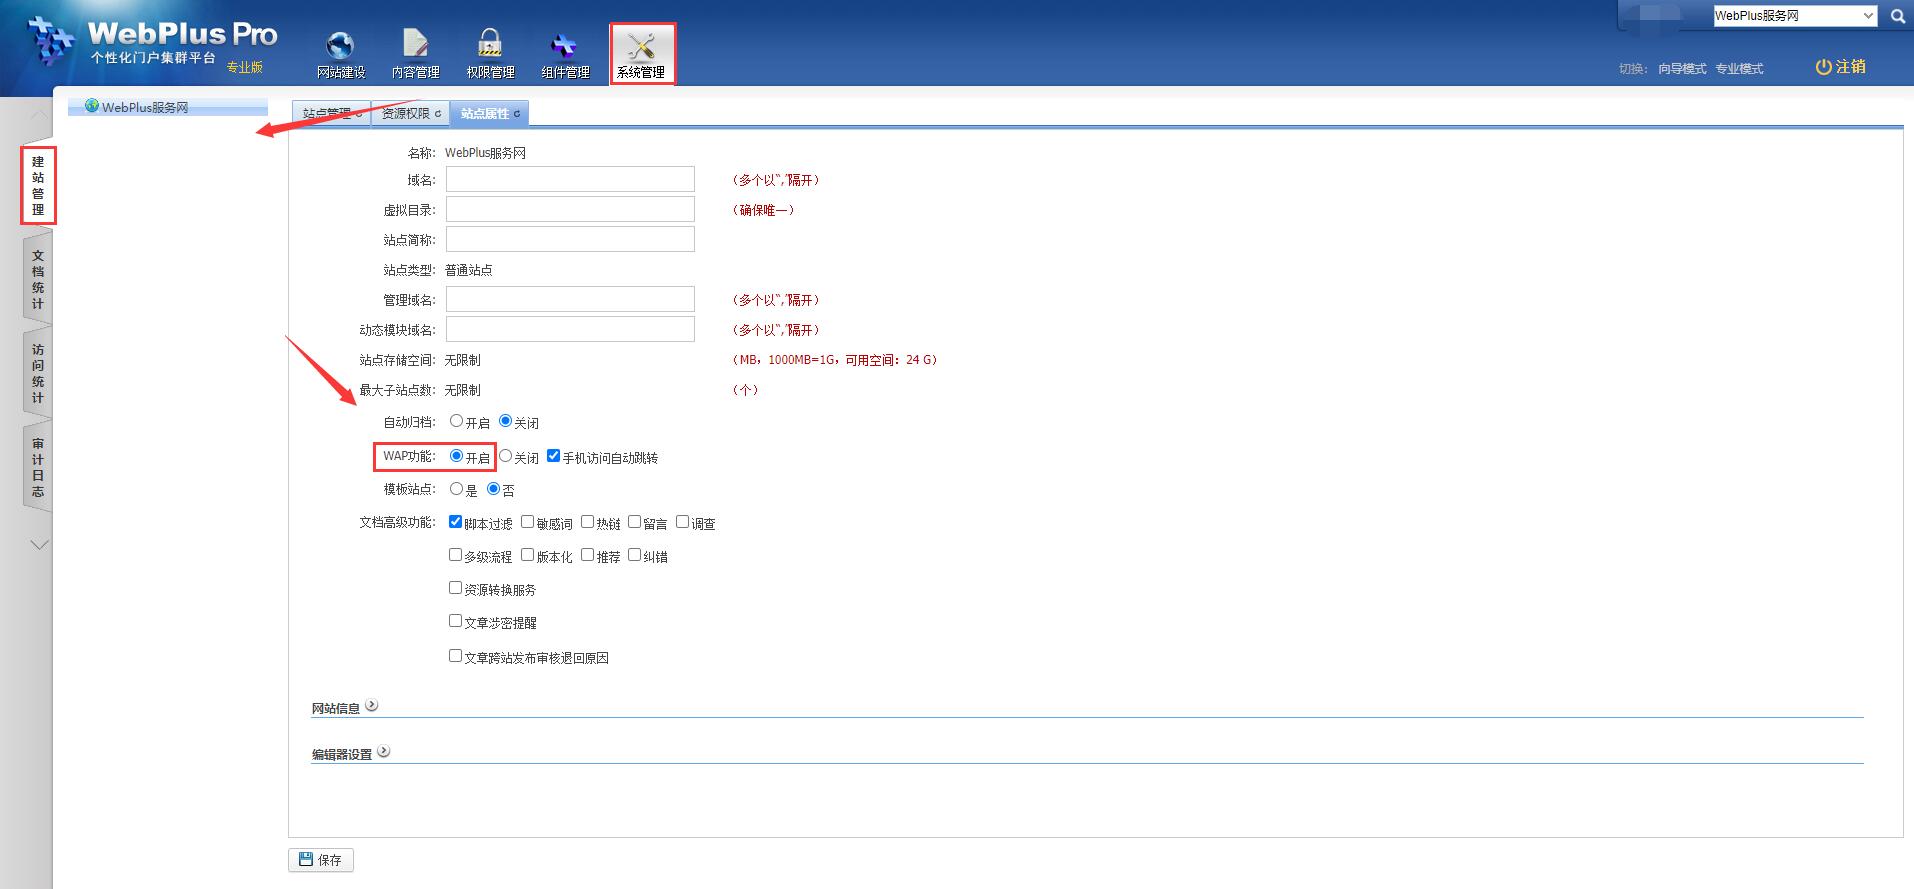Switch to 向导模式 link
1914x889 pixels.
(1682, 69)
